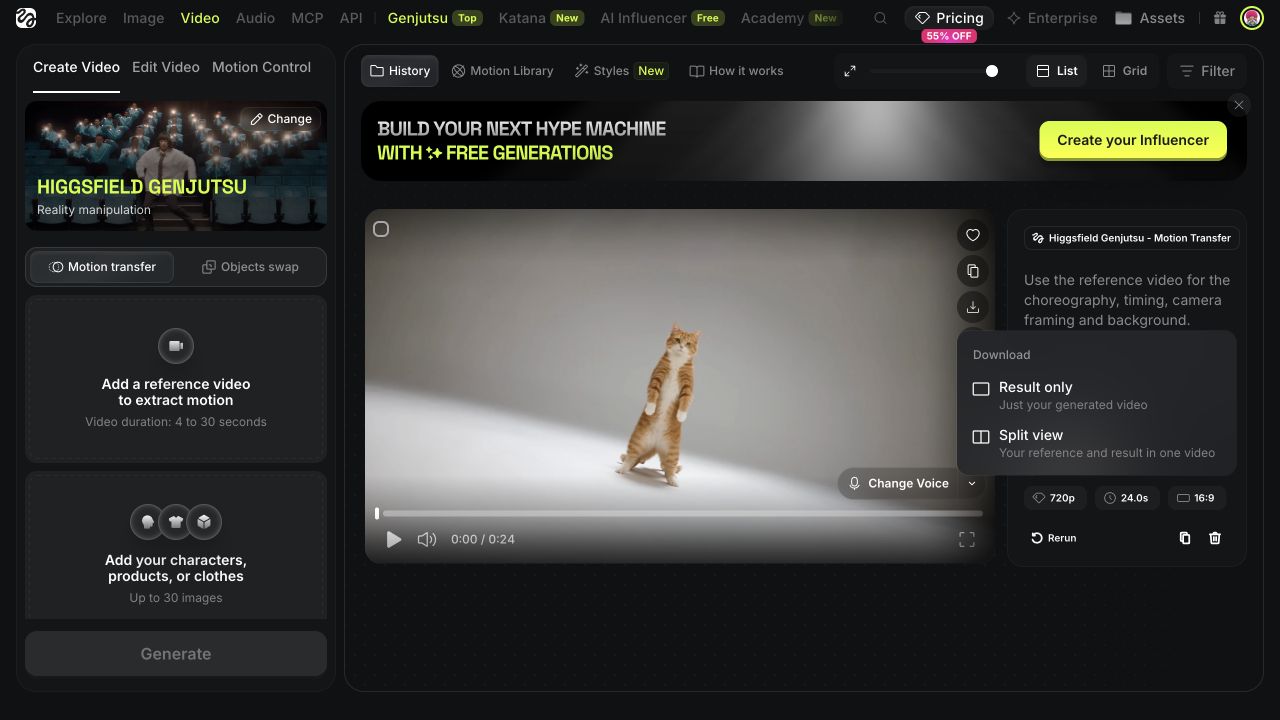Viewport: 1280px width, 720px height.
Task: Expand the Change Voice dropdown arrow
Action: 972,483
